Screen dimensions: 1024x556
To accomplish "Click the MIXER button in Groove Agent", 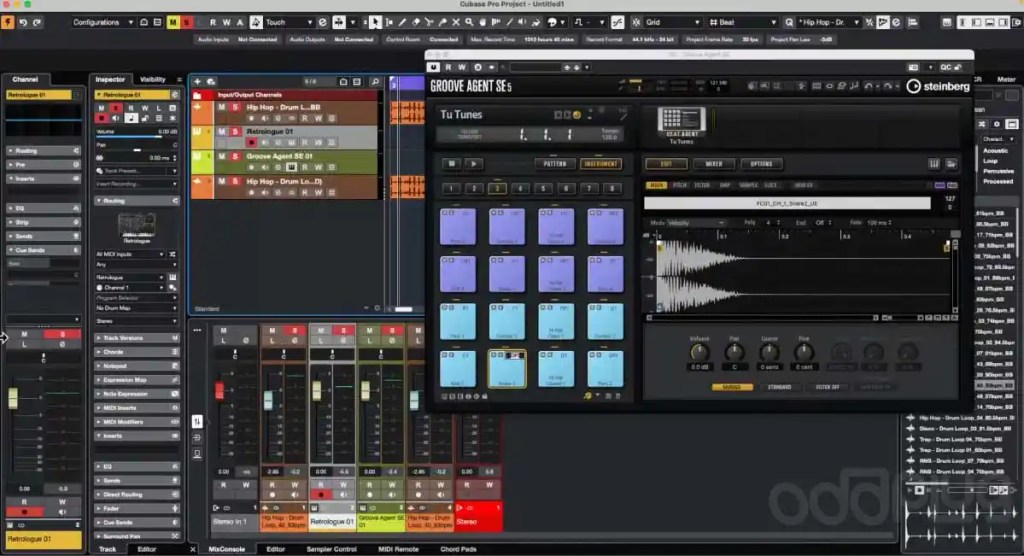I will pos(714,164).
